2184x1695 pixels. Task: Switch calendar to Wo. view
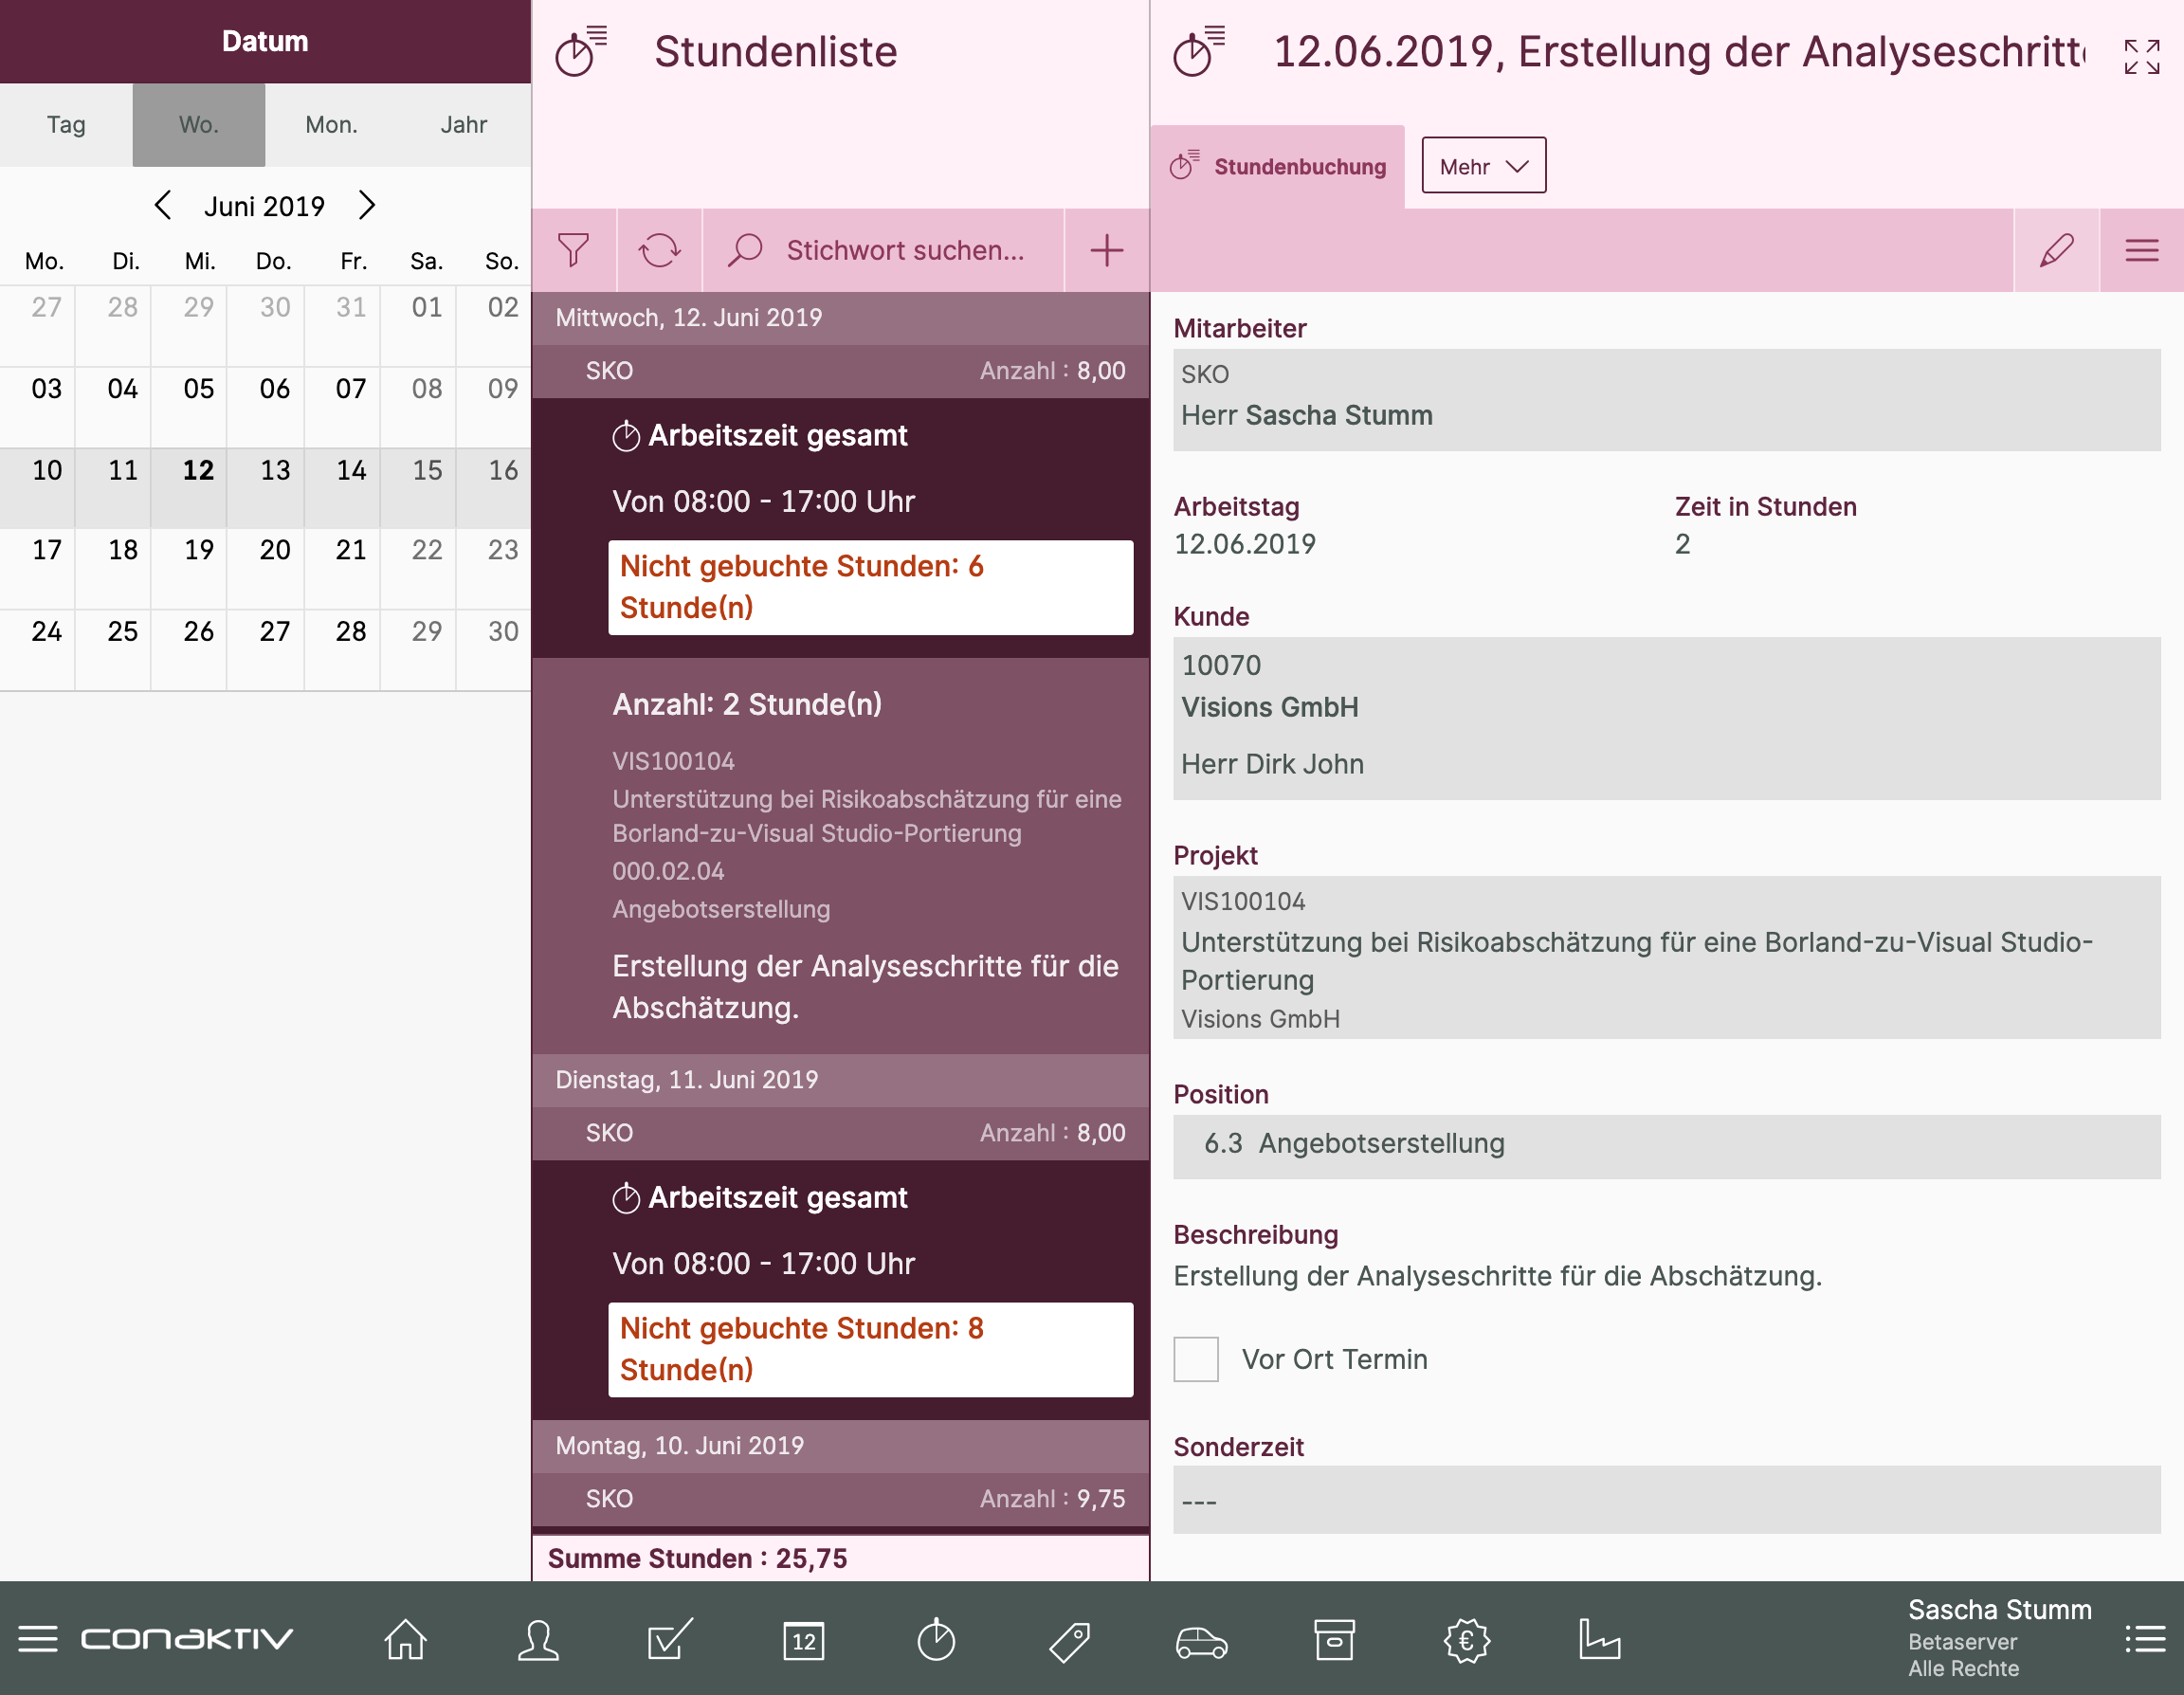pos(199,125)
